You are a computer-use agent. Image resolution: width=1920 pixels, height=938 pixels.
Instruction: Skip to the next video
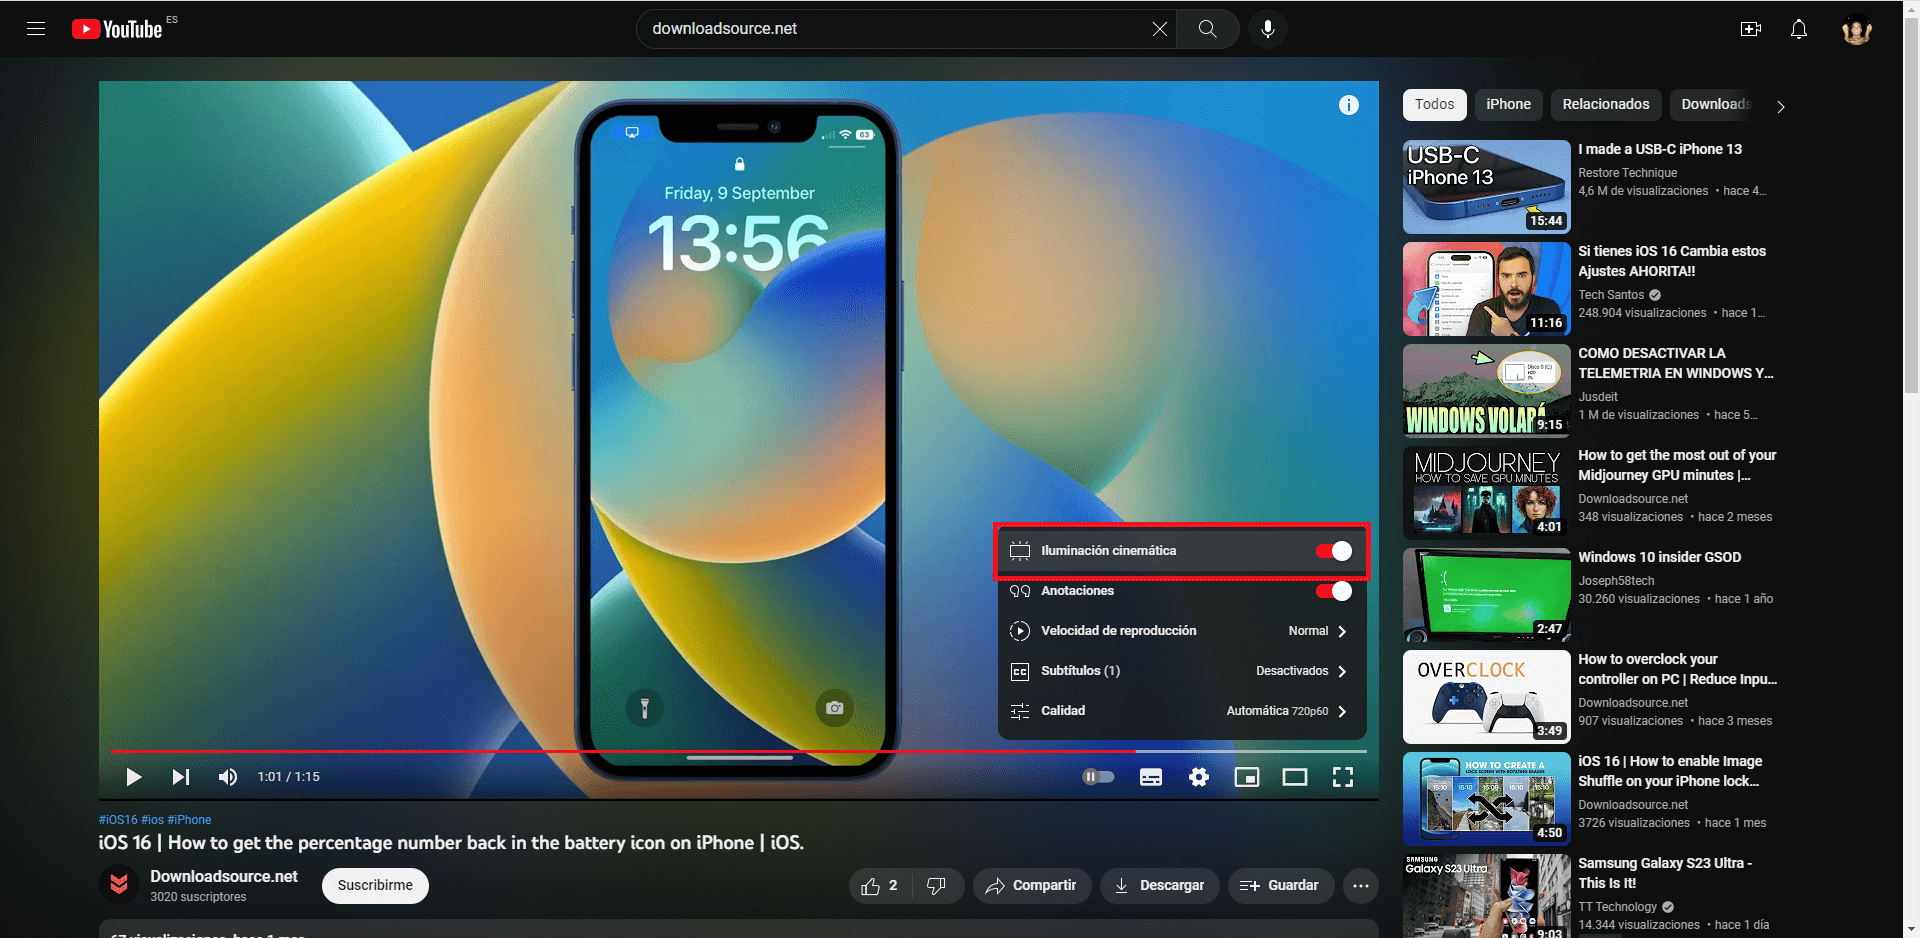(x=181, y=777)
